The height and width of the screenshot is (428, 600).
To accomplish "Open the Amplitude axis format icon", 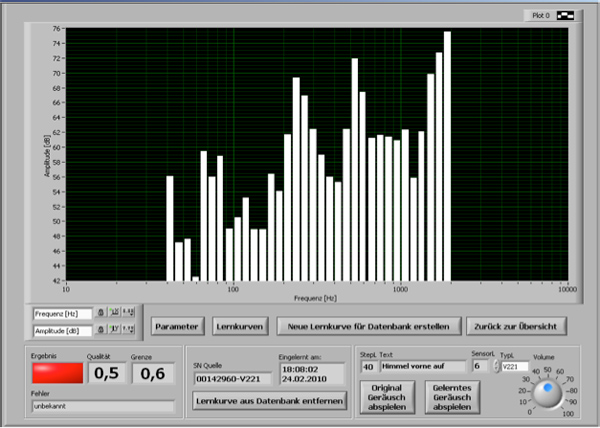I will (x=128, y=330).
